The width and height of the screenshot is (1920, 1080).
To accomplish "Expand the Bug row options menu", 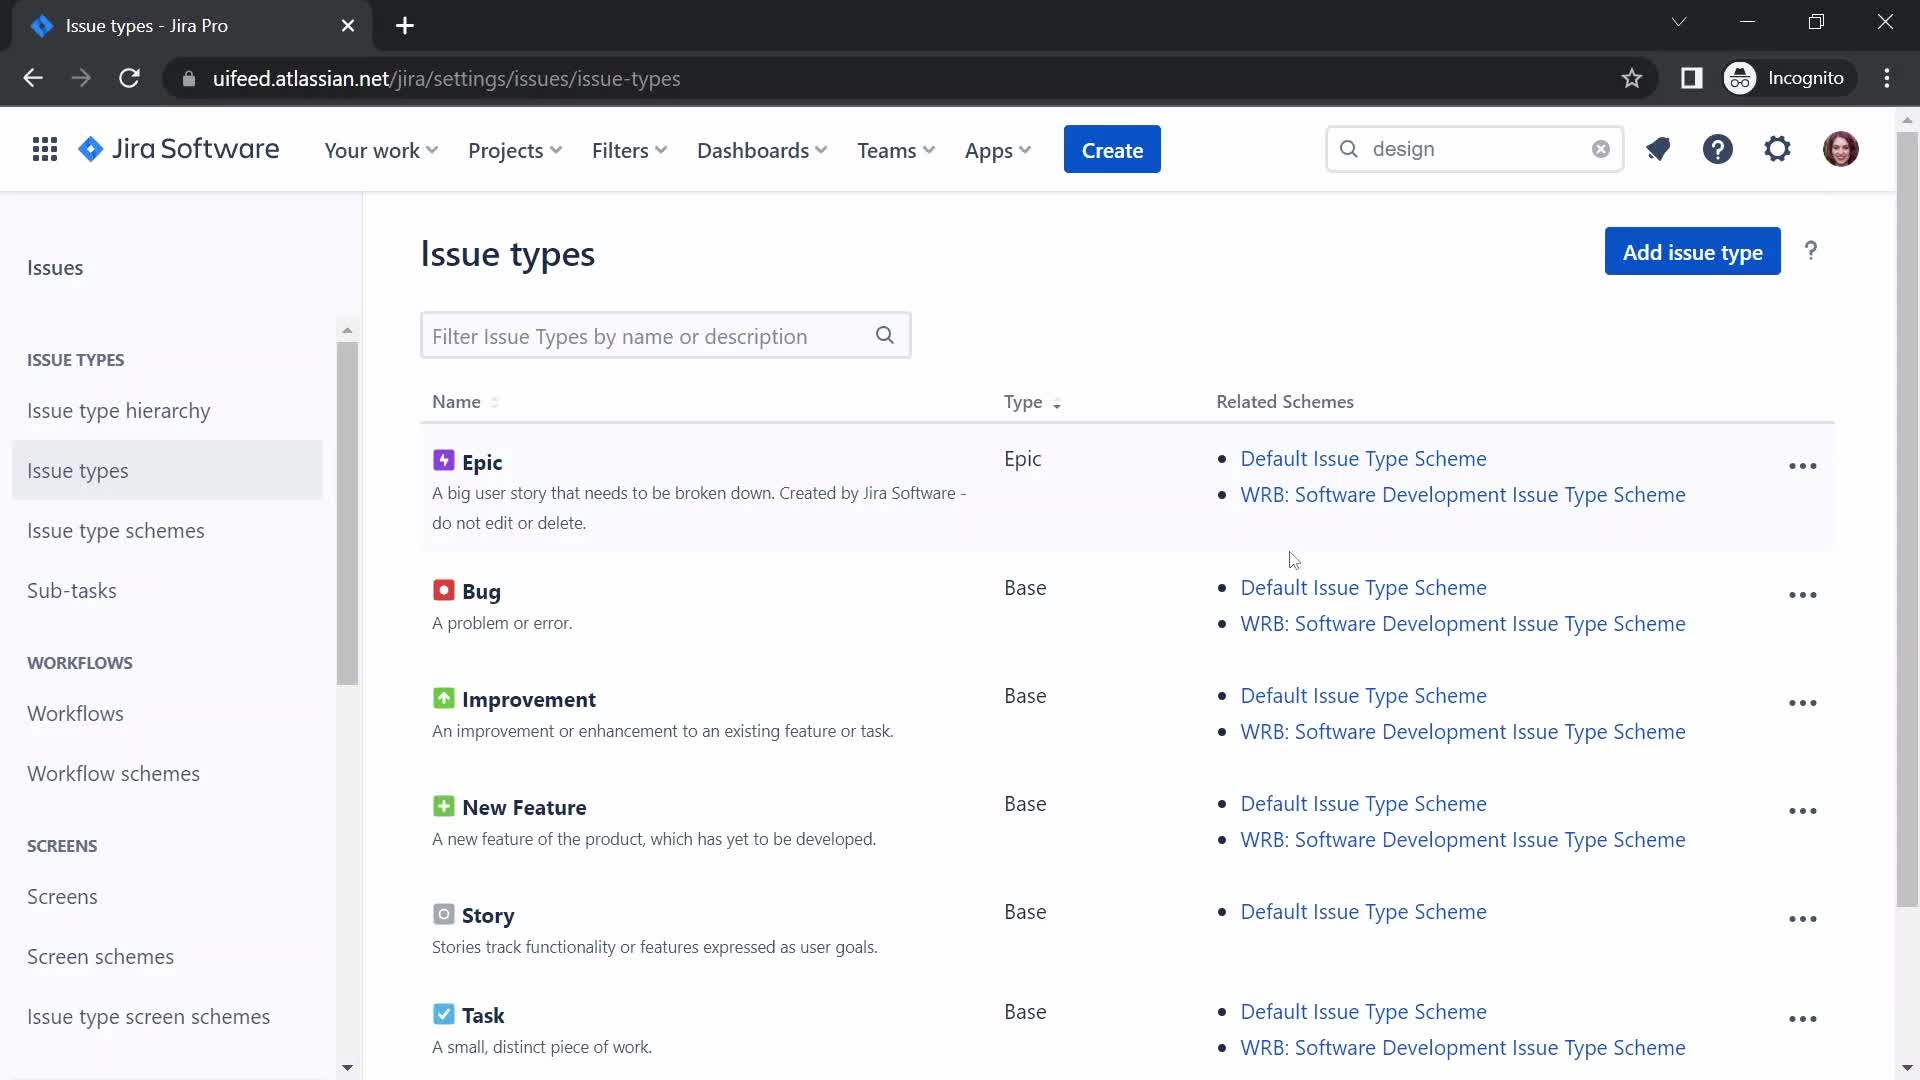I will (x=1803, y=595).
